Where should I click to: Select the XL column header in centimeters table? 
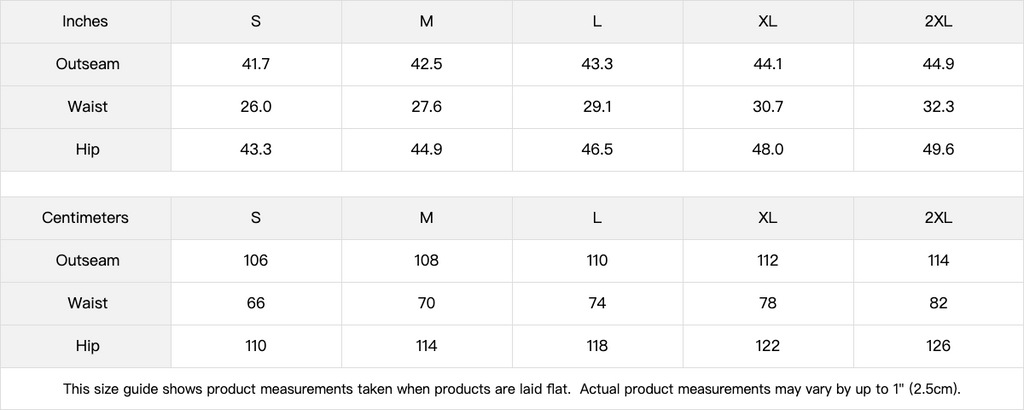coord(767,217)
